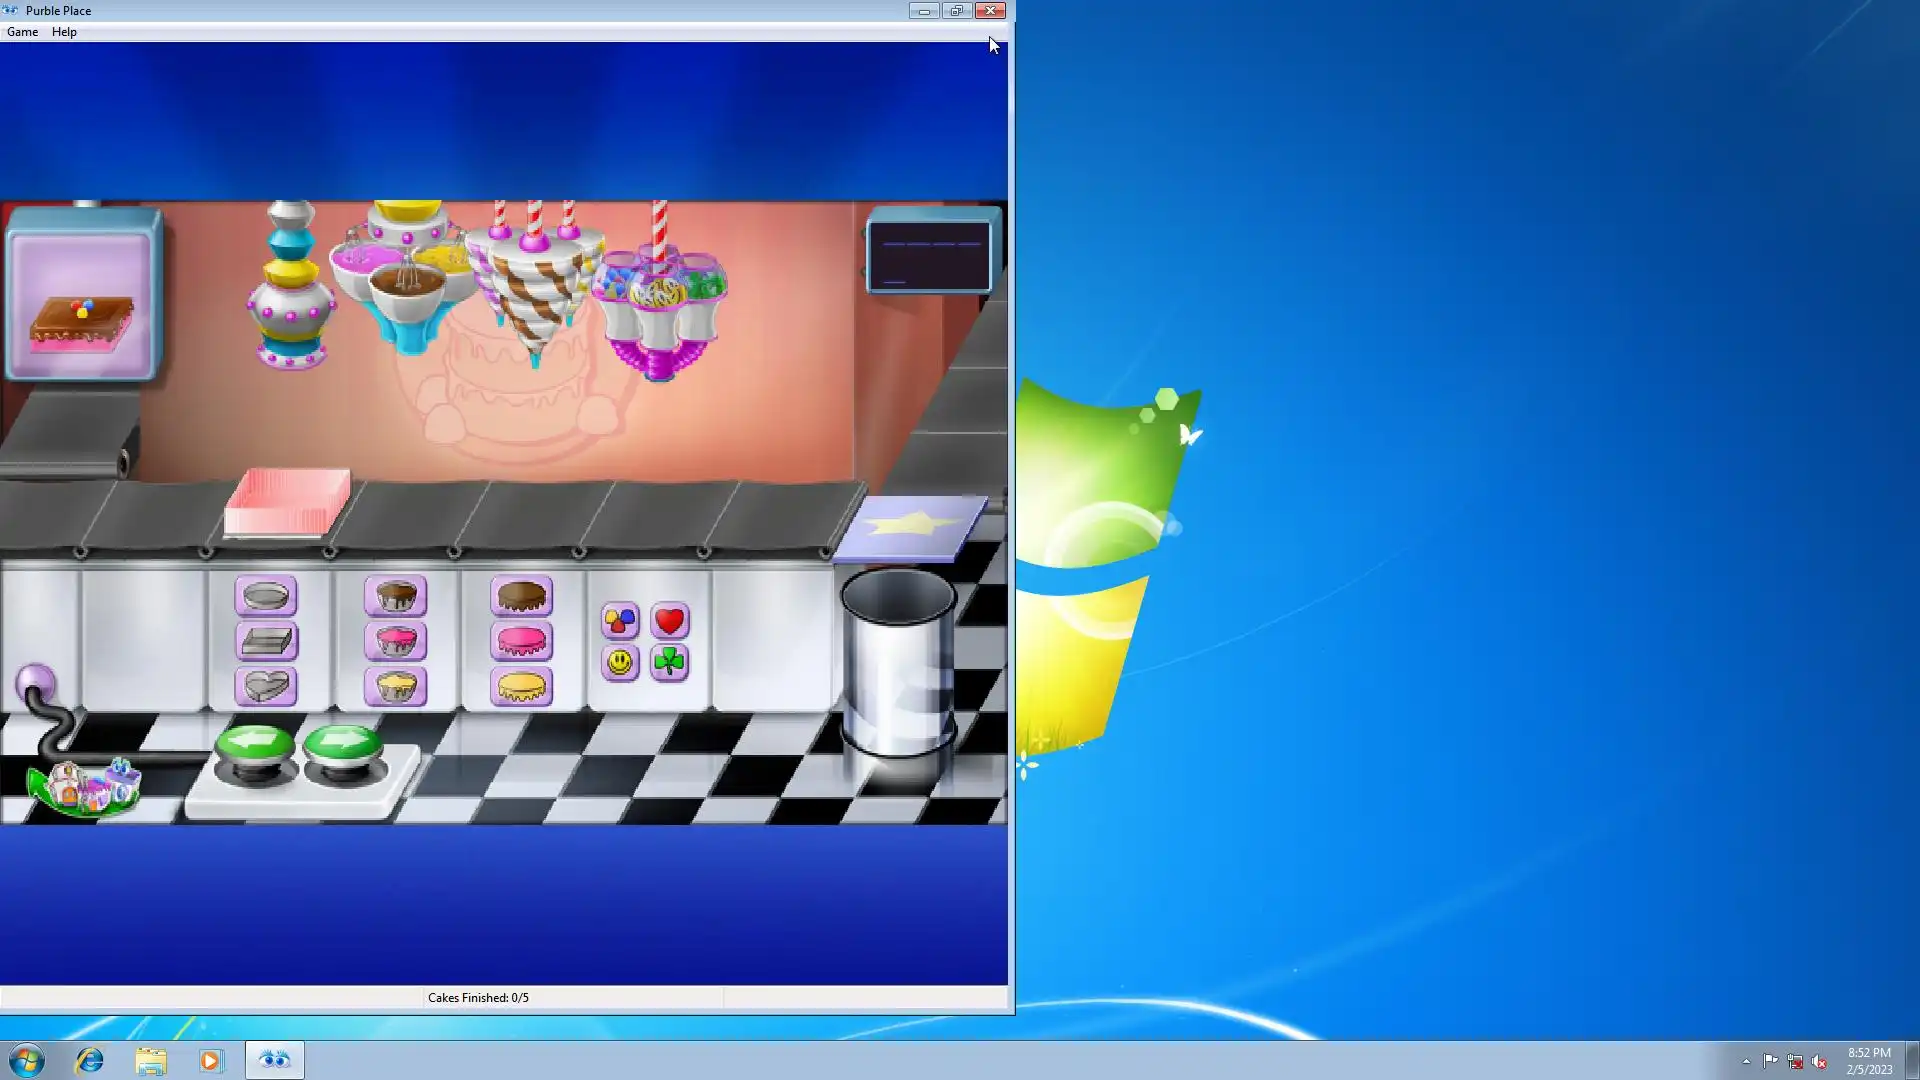The image size is (1920, 1080).
Task: Apply chocolate brown icing
Action: (521, 596)
